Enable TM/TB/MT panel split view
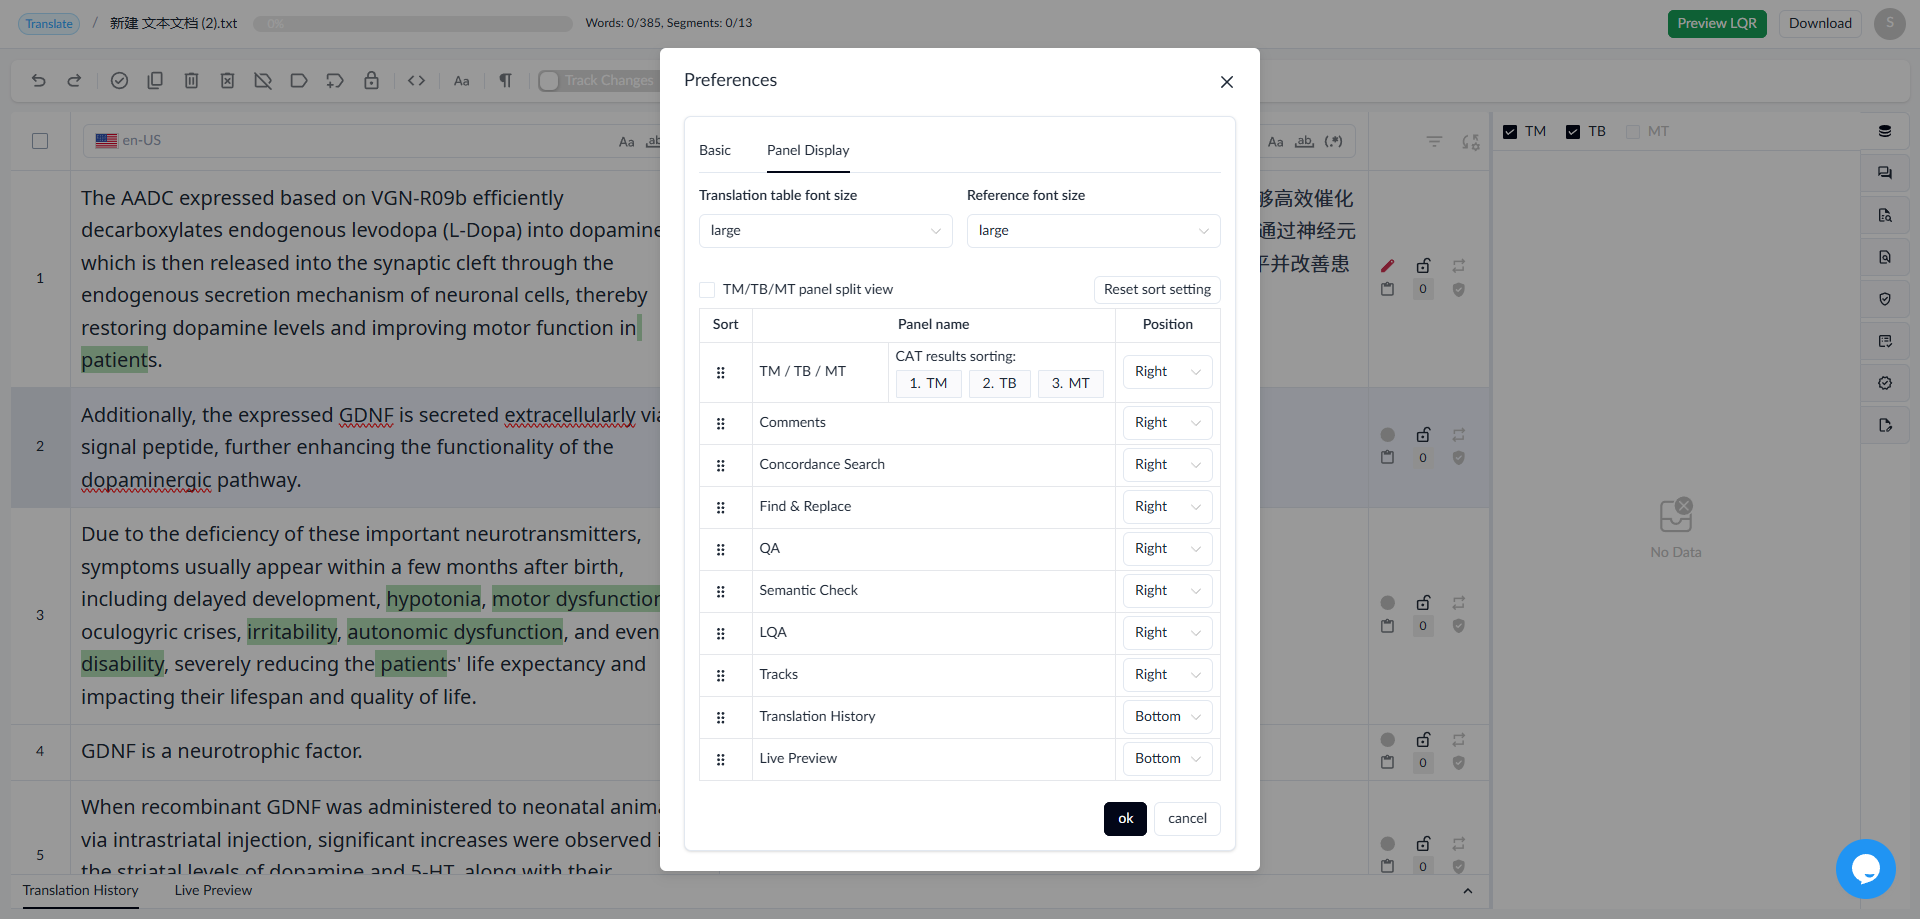The image size is (1920, 919). tap(707, 290)
